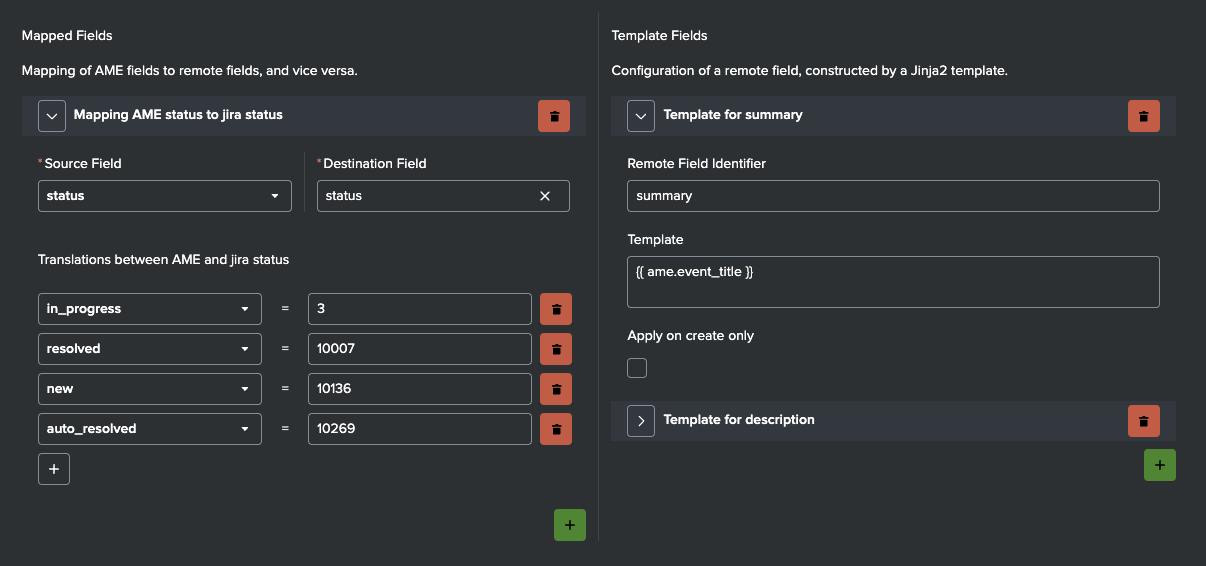Delete the resolved translation row
This screenshot has width=1206, height=566.
pyautogui.click(x=556, y=349)
